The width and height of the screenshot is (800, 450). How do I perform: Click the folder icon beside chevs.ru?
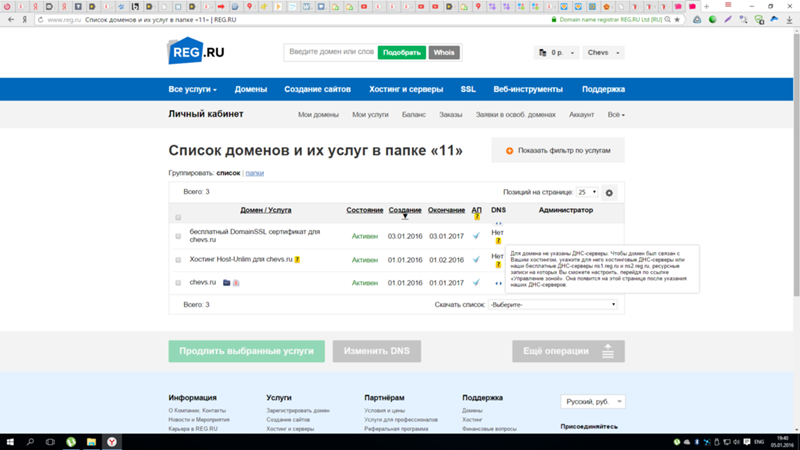[x=227, y=283]
